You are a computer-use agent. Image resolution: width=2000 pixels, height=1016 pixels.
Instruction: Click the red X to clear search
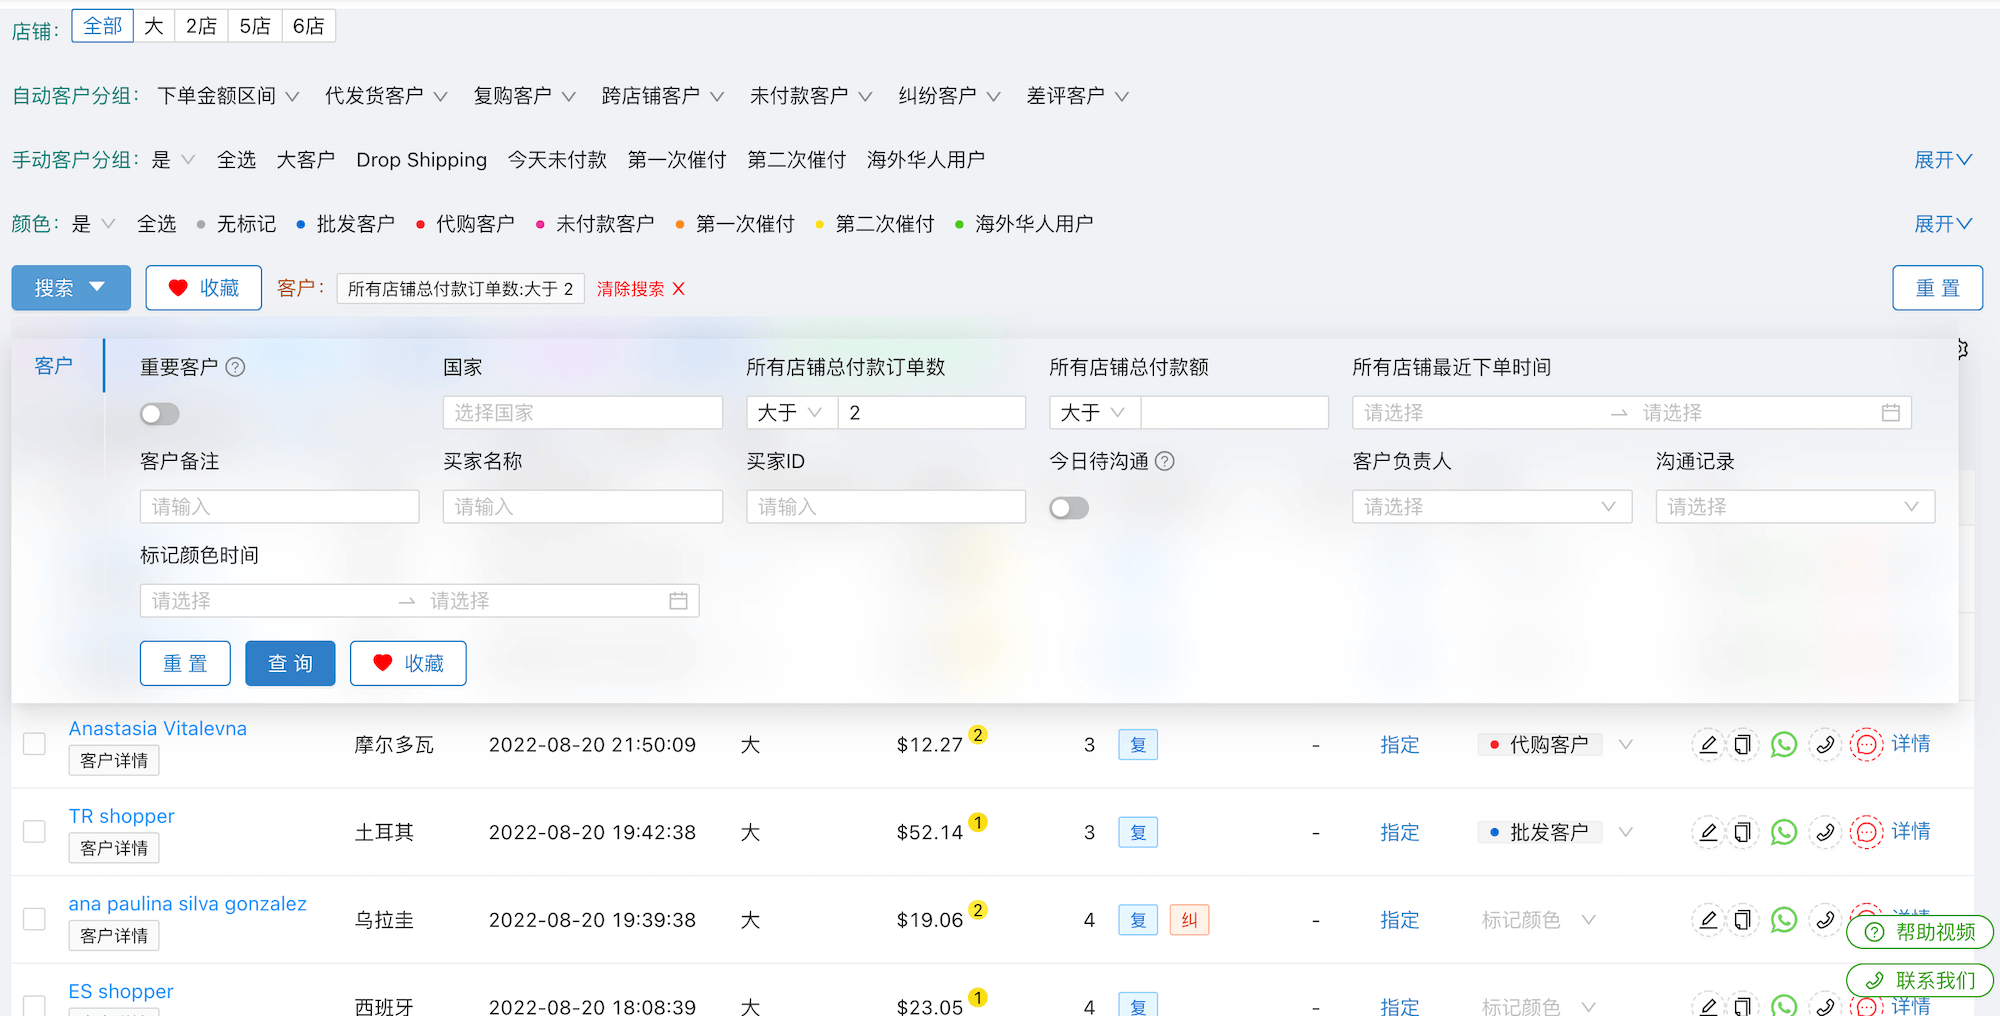pos(679,289)
